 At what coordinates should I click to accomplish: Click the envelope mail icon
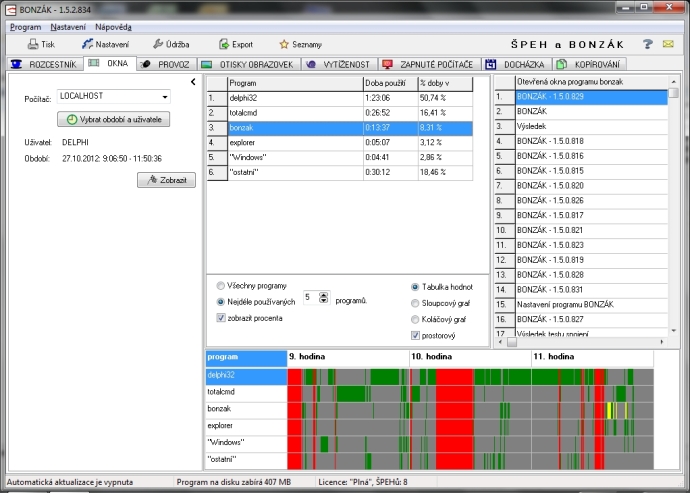[668, 44]
